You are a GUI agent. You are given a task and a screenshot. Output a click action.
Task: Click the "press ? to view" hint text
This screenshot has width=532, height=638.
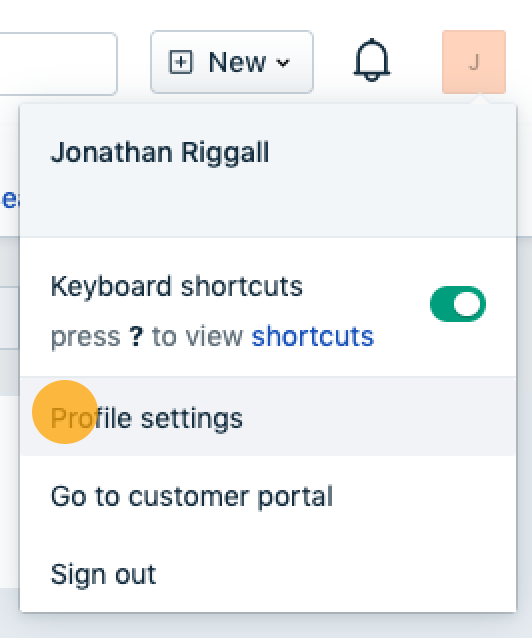click(147, 336)
